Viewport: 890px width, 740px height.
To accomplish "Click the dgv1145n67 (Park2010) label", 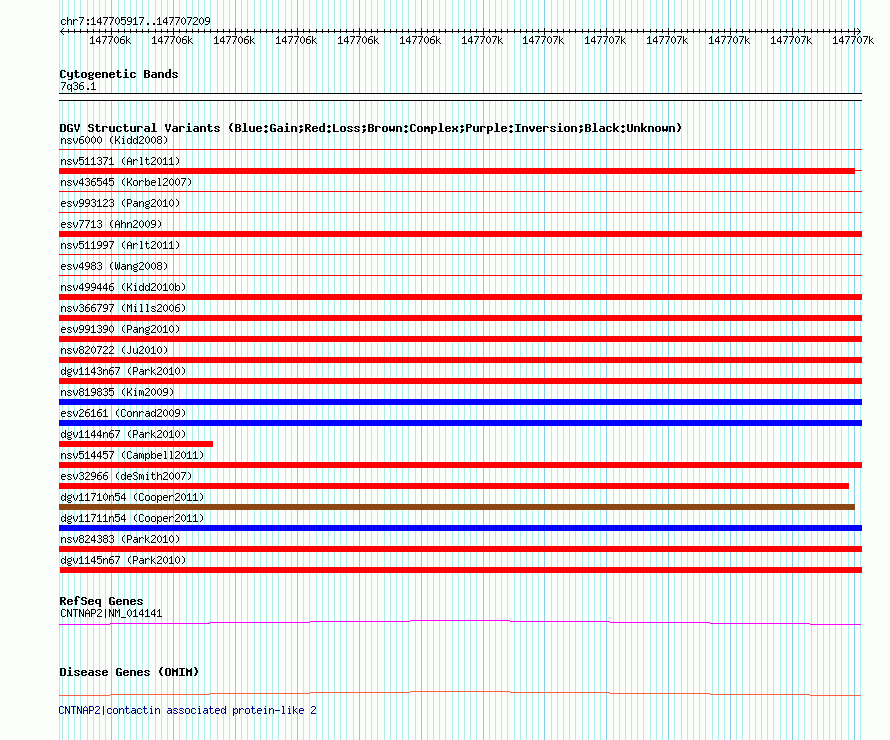I will point(123,560).
